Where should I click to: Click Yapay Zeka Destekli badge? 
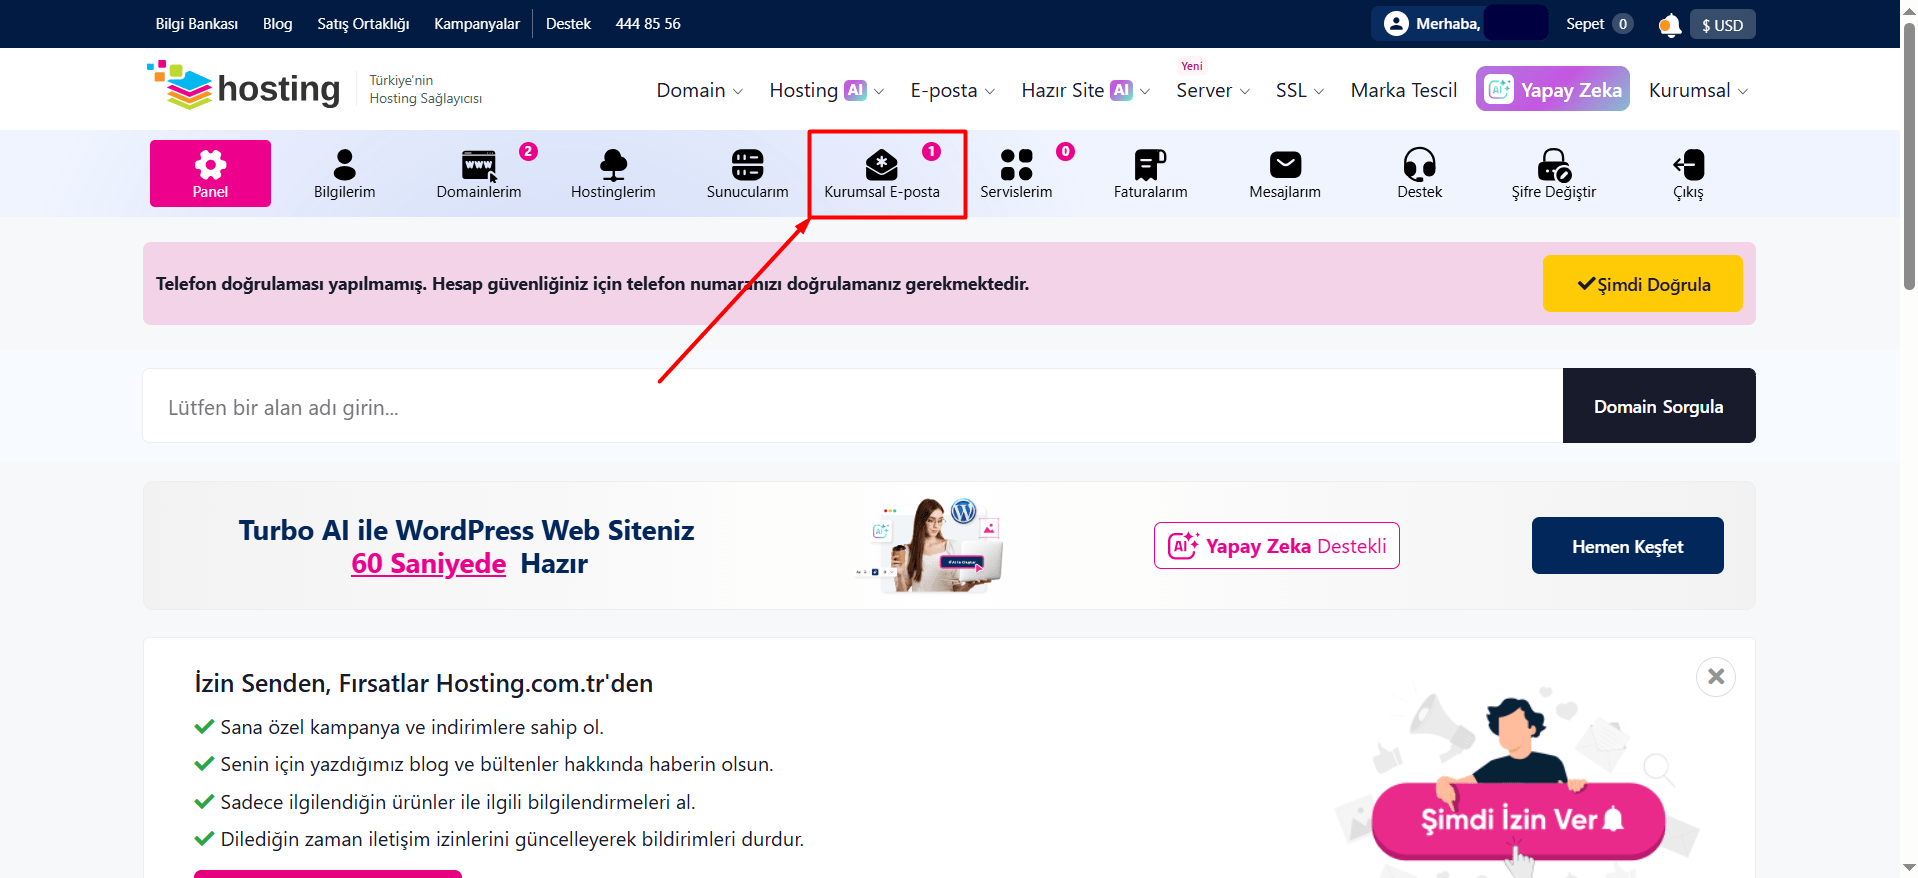(1276, 546)
